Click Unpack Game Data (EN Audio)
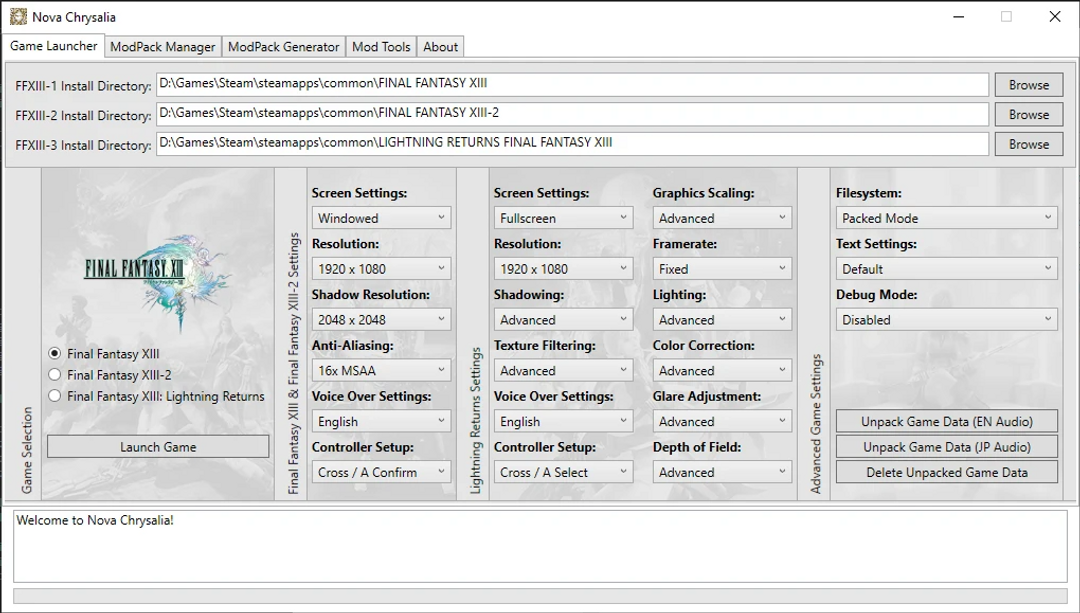This screenshot has height=613, width=1080. (x=946, y=422)
